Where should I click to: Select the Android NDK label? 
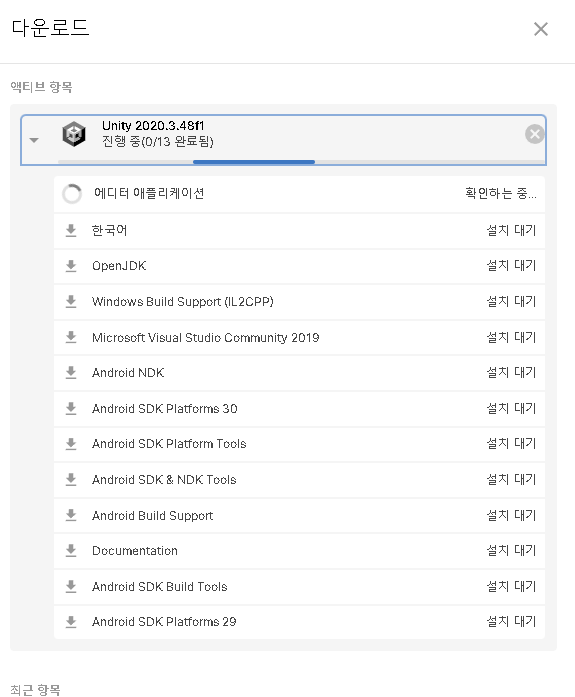coord(128,373)
